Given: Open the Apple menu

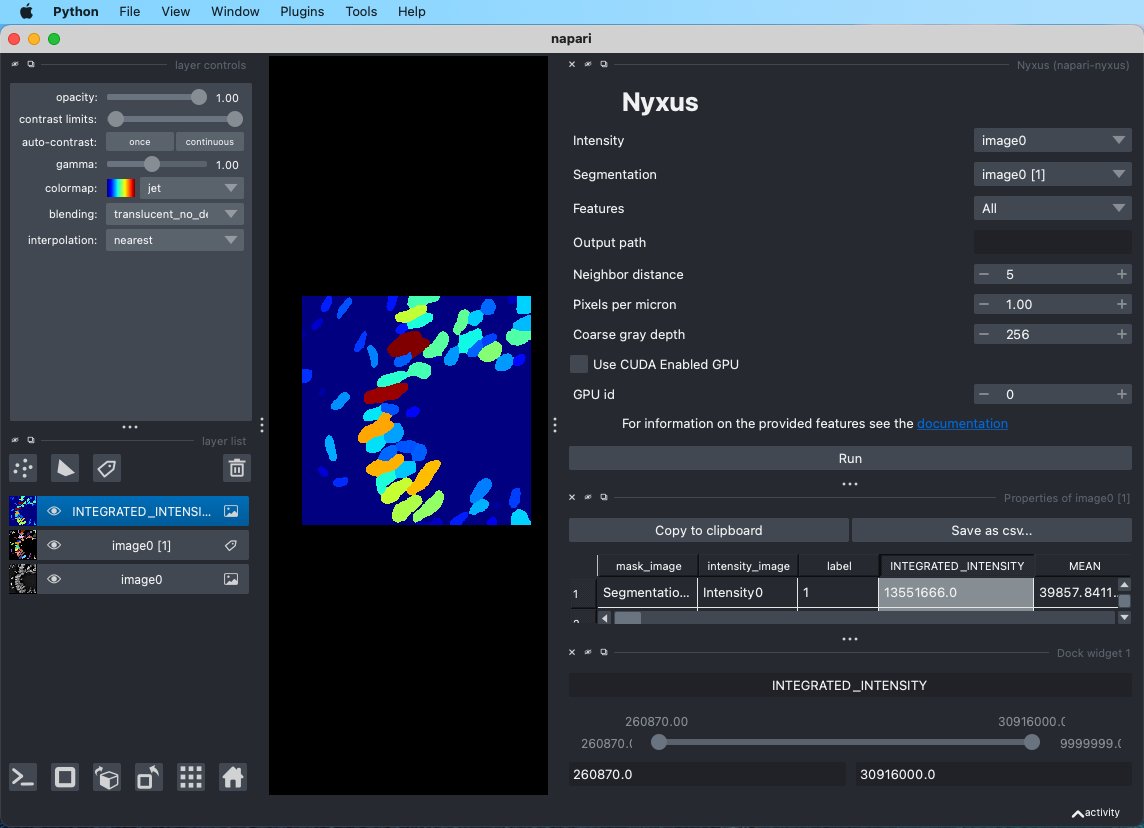Looking at the screenshot, I should pyautogui.click(x=26, y=12).
